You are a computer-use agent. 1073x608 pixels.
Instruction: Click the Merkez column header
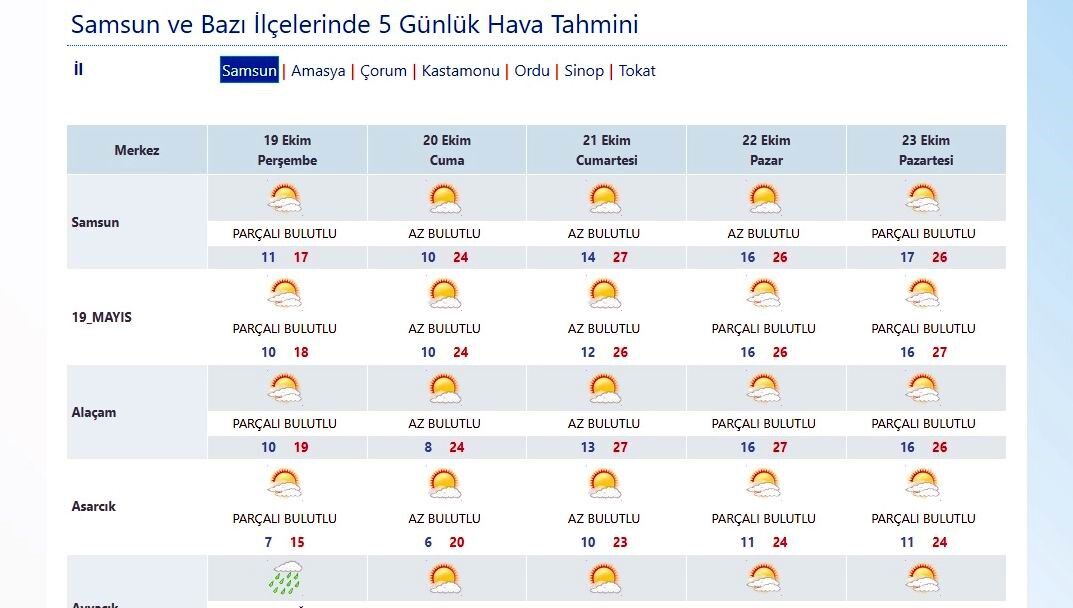137,150
